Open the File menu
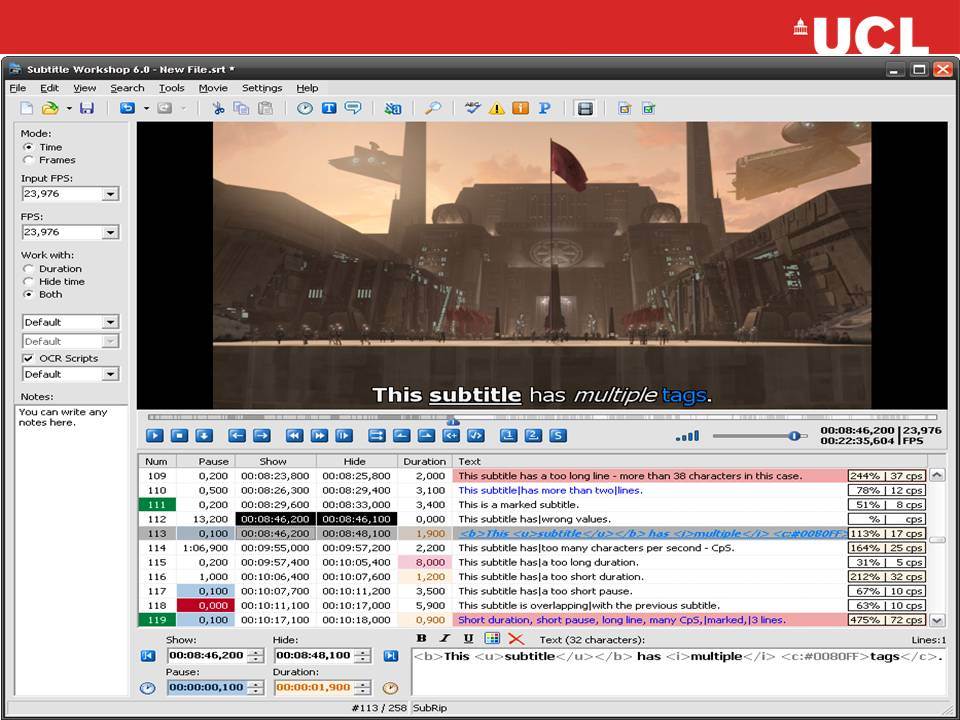This screenshot has width=960, height=720. [18, 88]
